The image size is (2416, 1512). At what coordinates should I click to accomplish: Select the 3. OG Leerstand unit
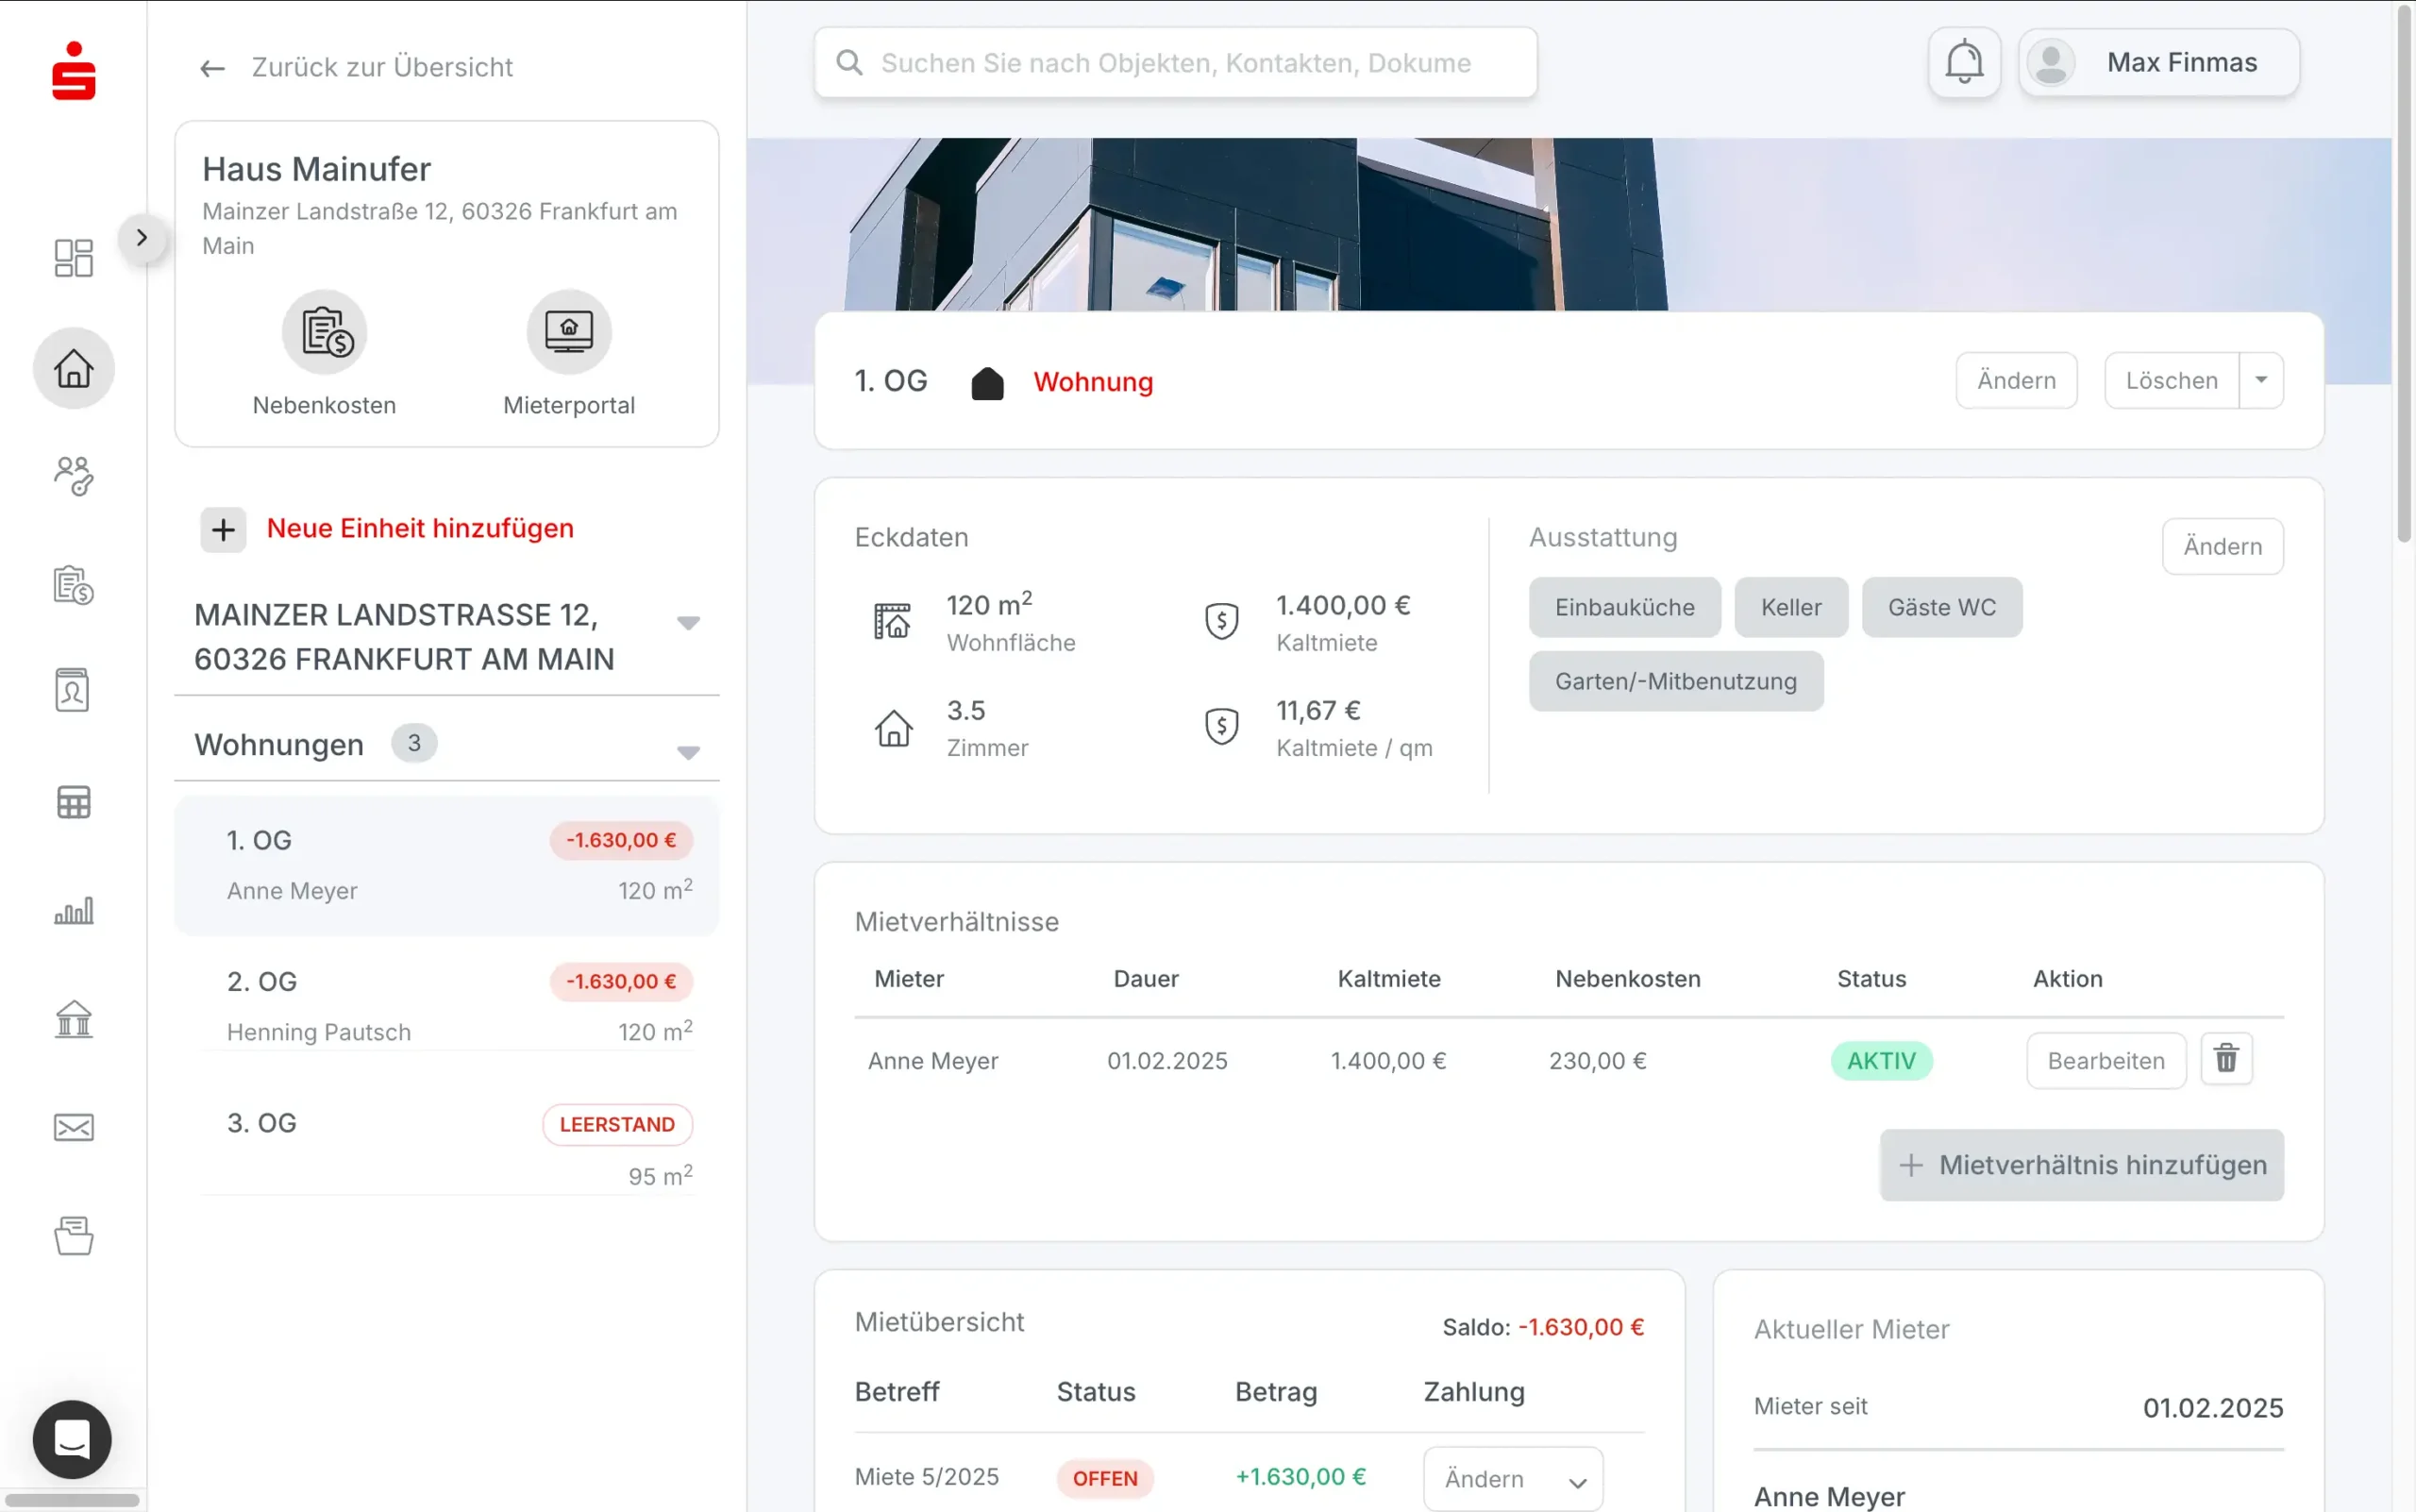(446, 1146)
